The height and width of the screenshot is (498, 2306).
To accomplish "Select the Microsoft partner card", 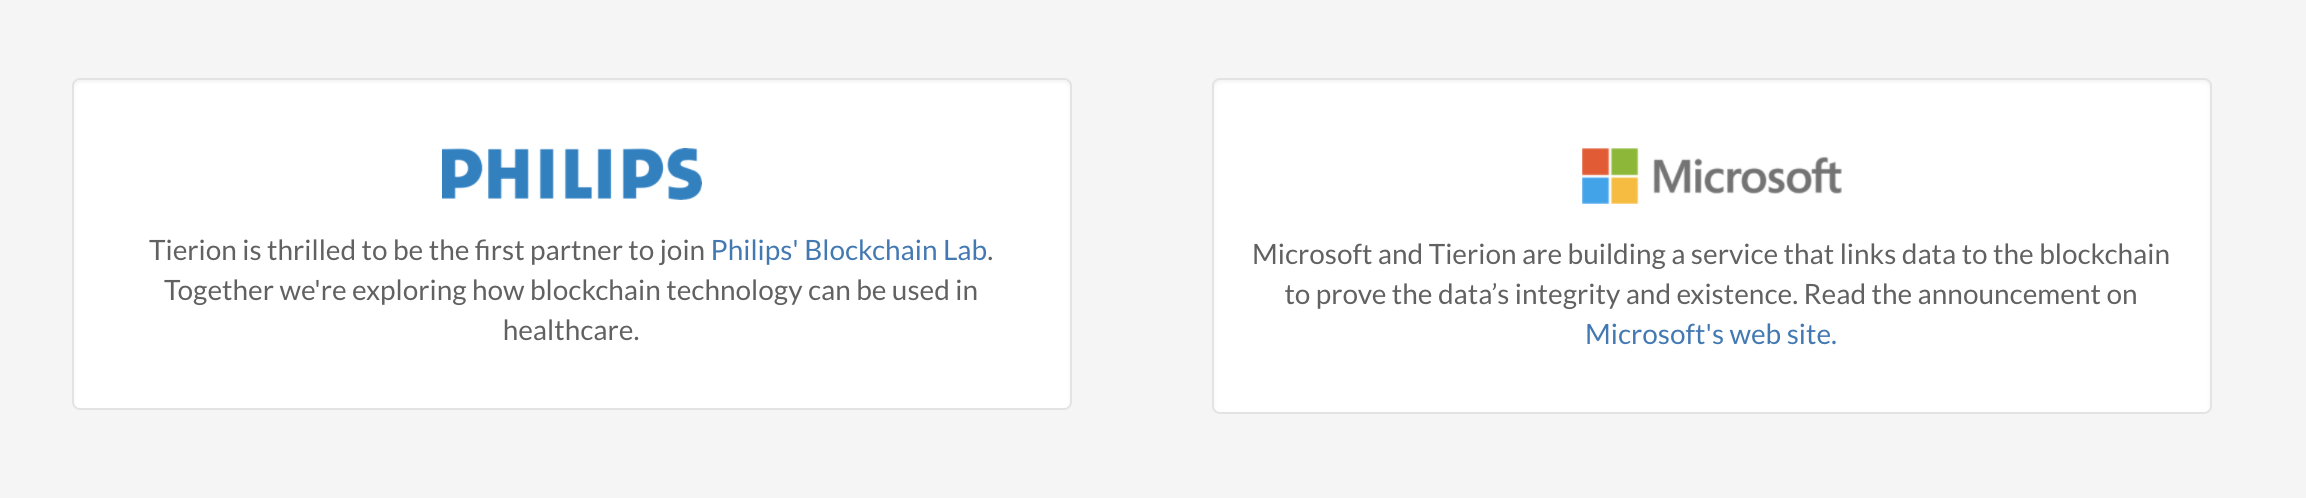I will pyautogui.click(x=1712, y=246).
